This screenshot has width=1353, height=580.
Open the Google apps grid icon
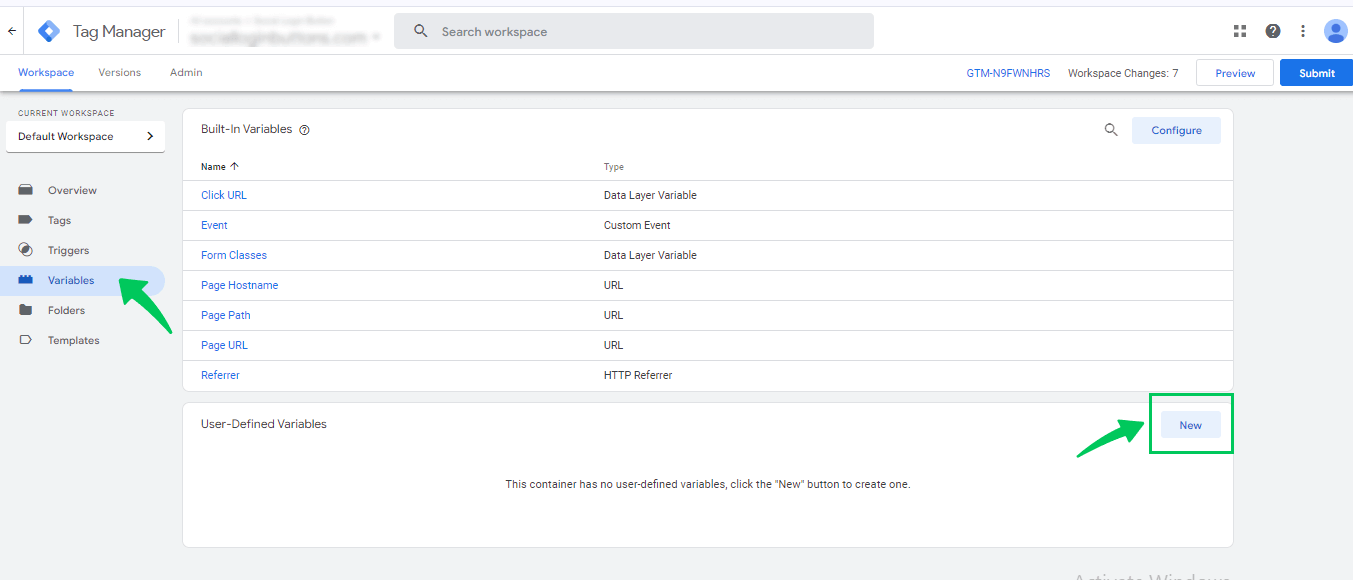tap(1240, 31)
